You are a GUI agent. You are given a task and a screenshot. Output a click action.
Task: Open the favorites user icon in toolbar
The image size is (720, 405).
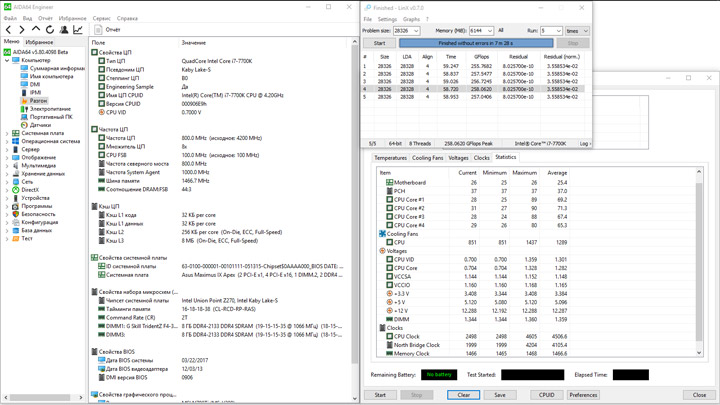coord(64,30)
